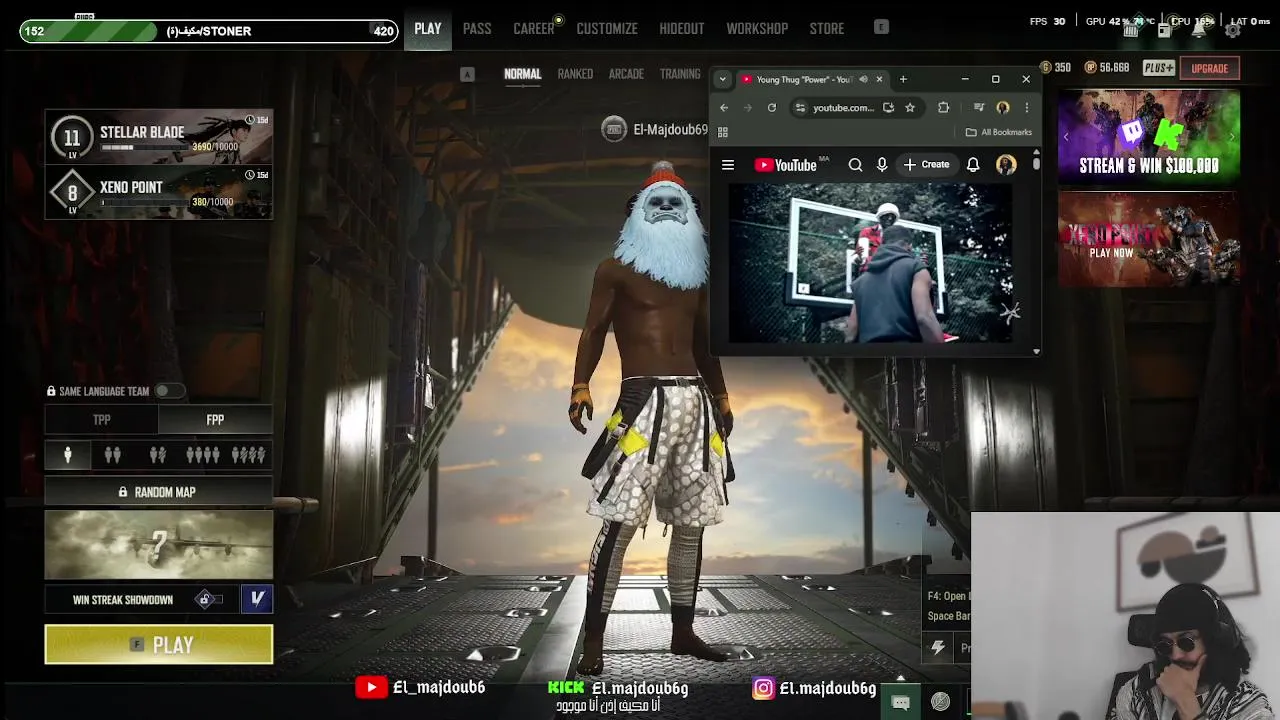Switch to TRAINING mode tab
This screenshot has width=1280, height=720.
(x=680, y=74)
